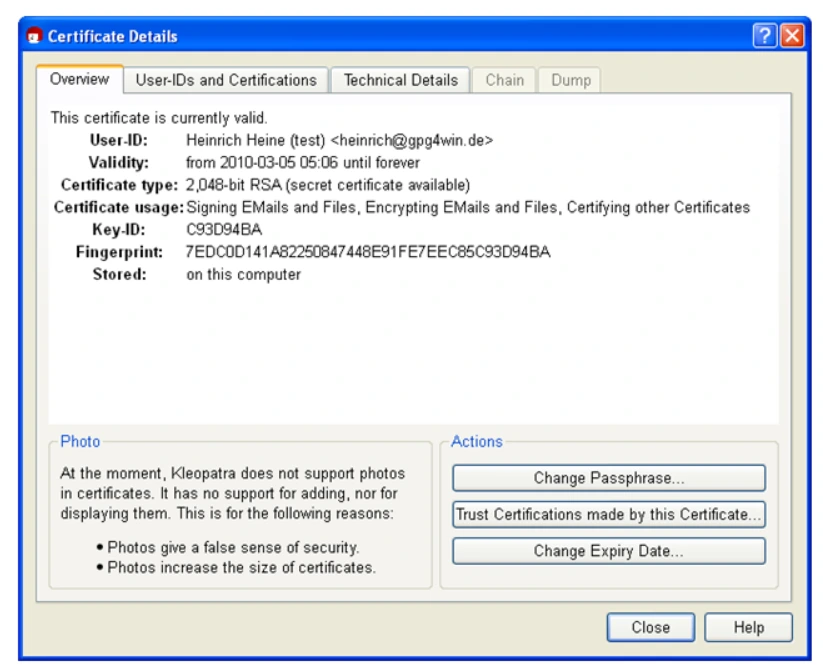Open the Technical Details tab
The width and height of the screenshot is (823, 671).
[400, 80]
